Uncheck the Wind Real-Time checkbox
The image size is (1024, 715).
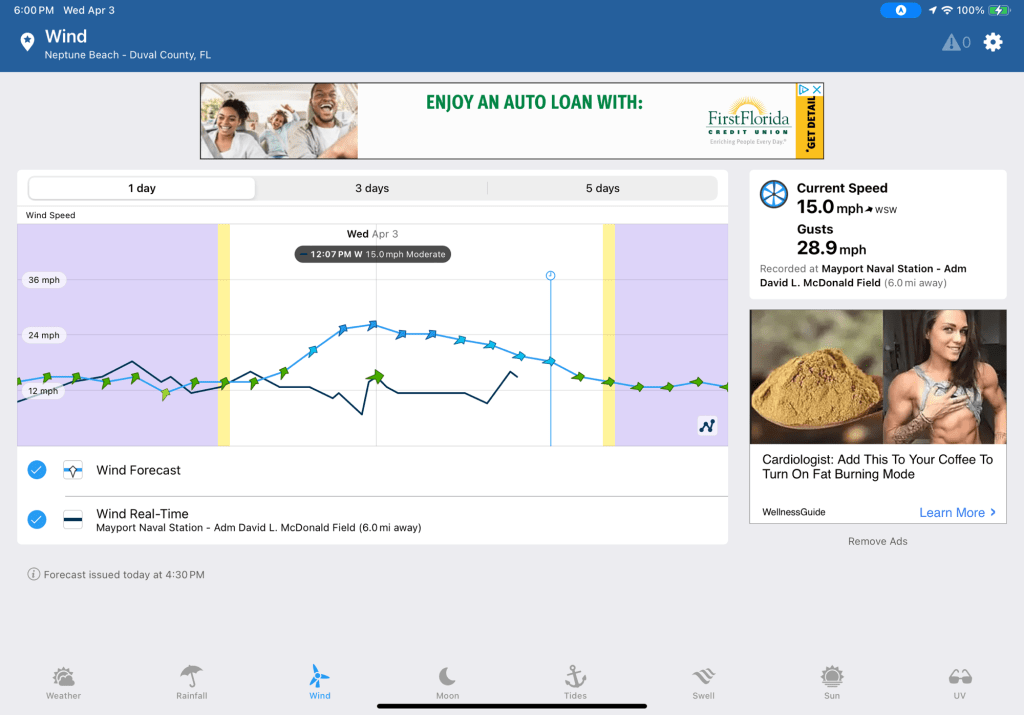(37, 520)
